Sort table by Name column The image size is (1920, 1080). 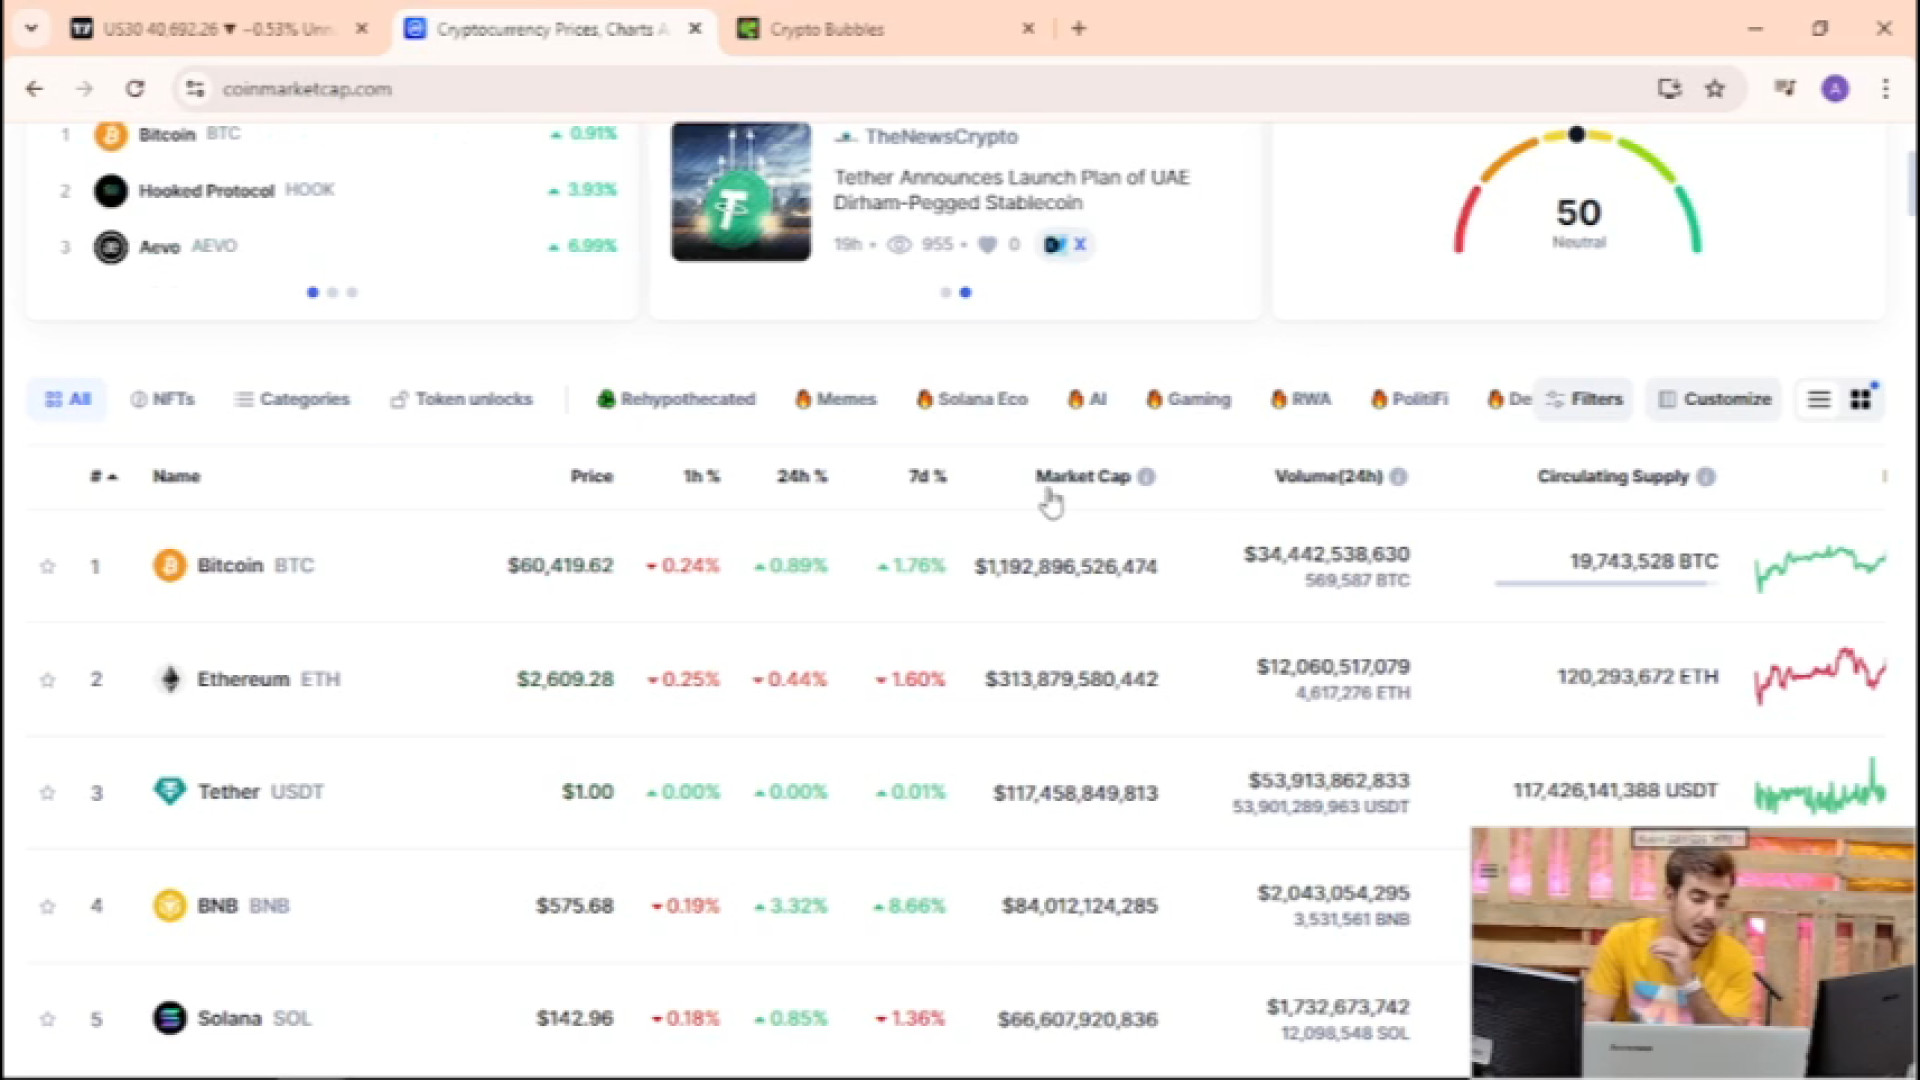click(x=176, y=477)
